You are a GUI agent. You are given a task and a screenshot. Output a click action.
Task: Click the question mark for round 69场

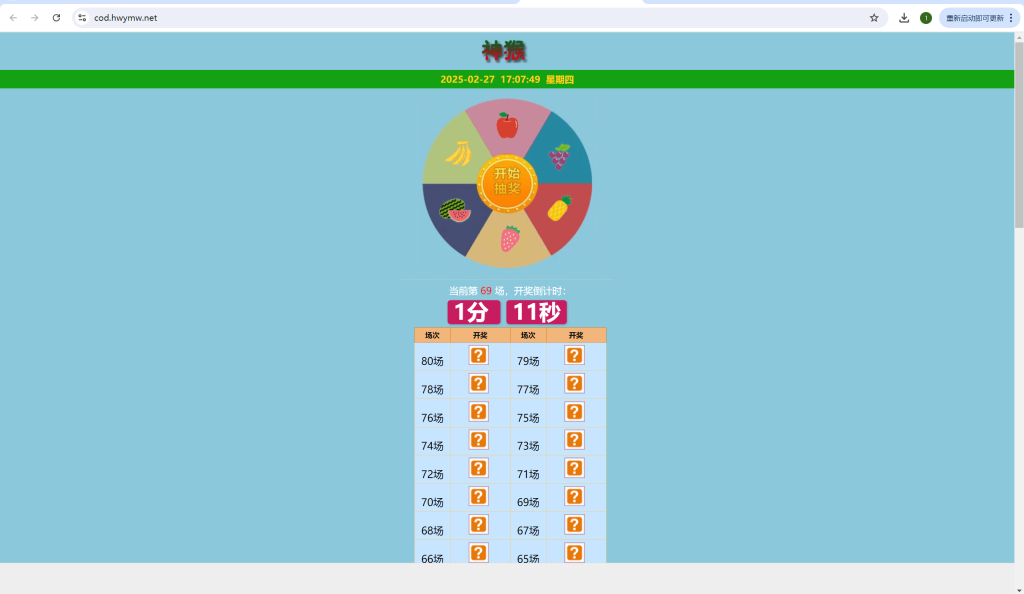[x=574, y=497]
